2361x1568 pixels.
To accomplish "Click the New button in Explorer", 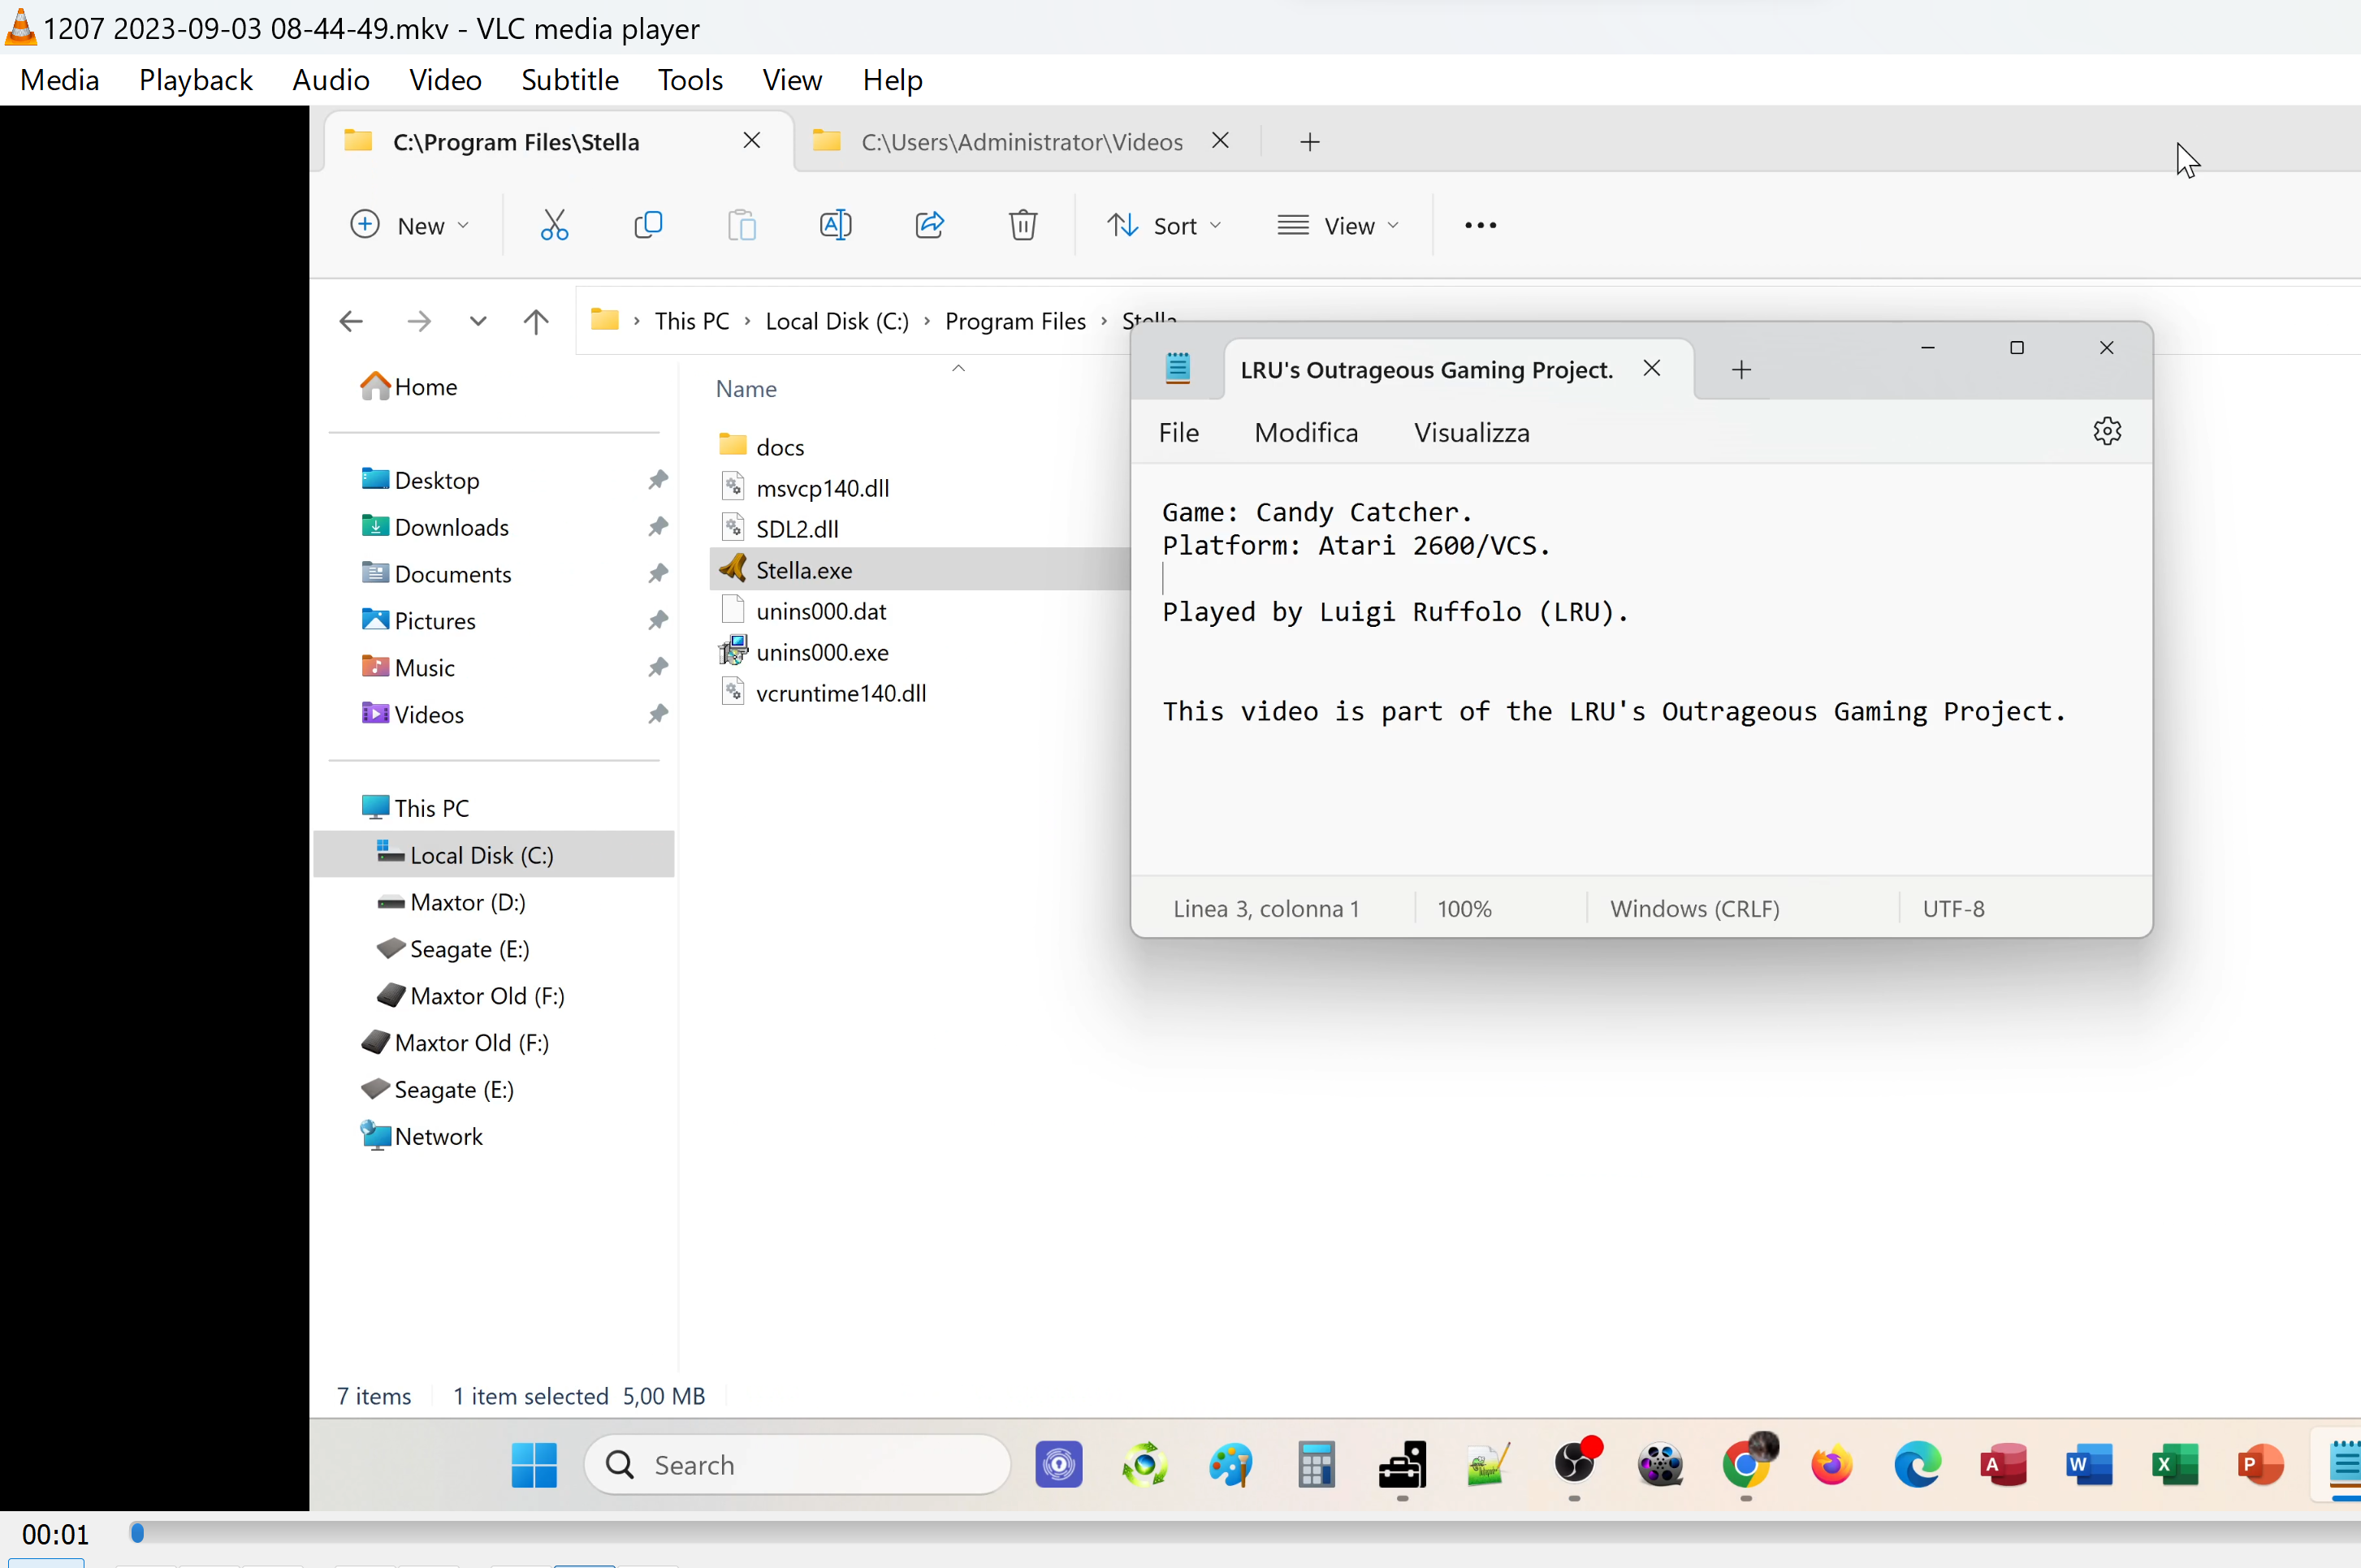I will pyautogui.click(x=408, y=226).
